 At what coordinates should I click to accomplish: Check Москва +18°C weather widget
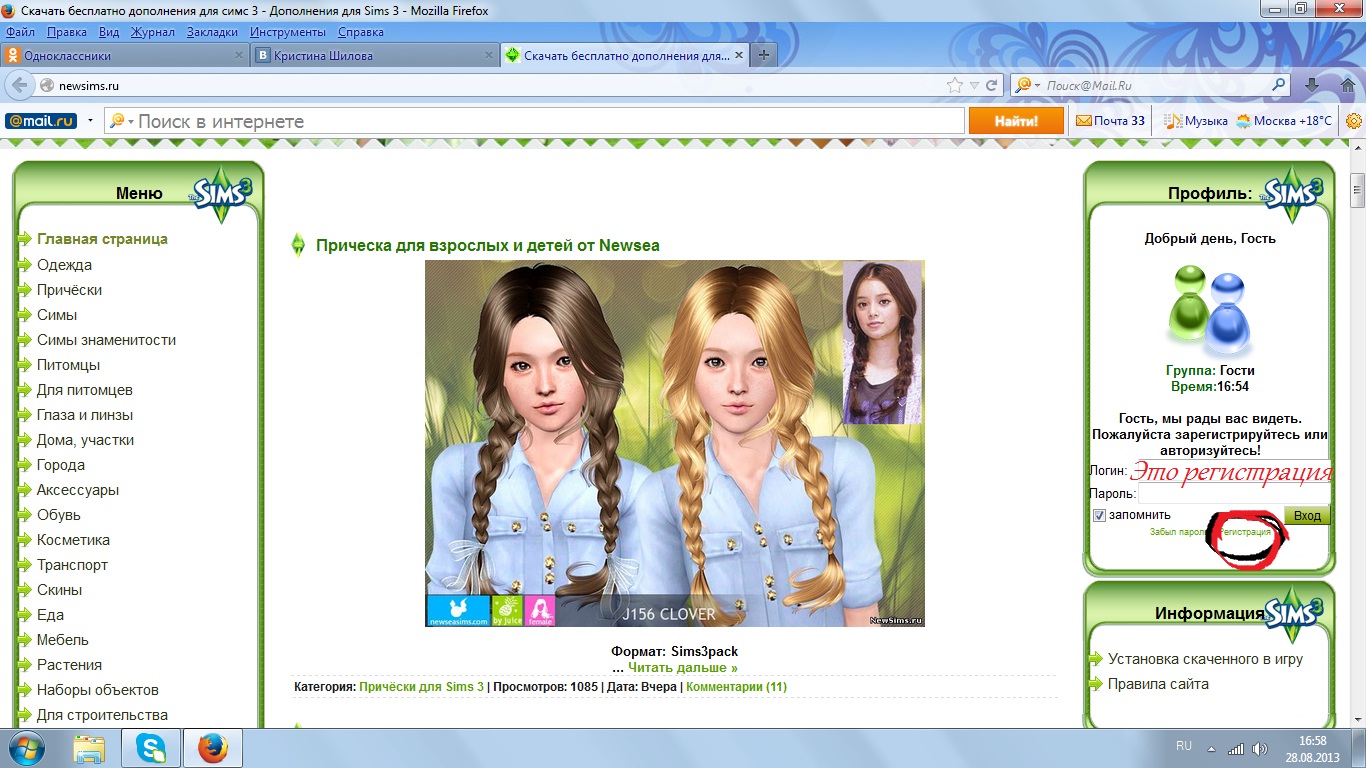pos(1285,121)
